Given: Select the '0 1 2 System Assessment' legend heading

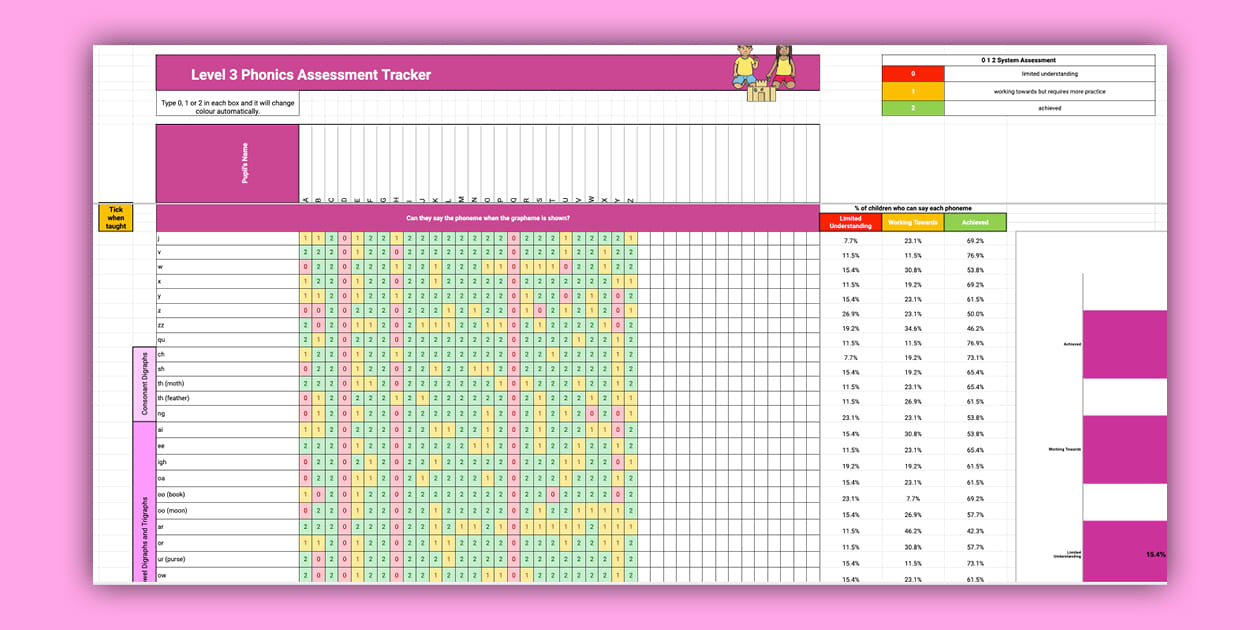Looking at the screenshot, I should (x=1018, y=60).
